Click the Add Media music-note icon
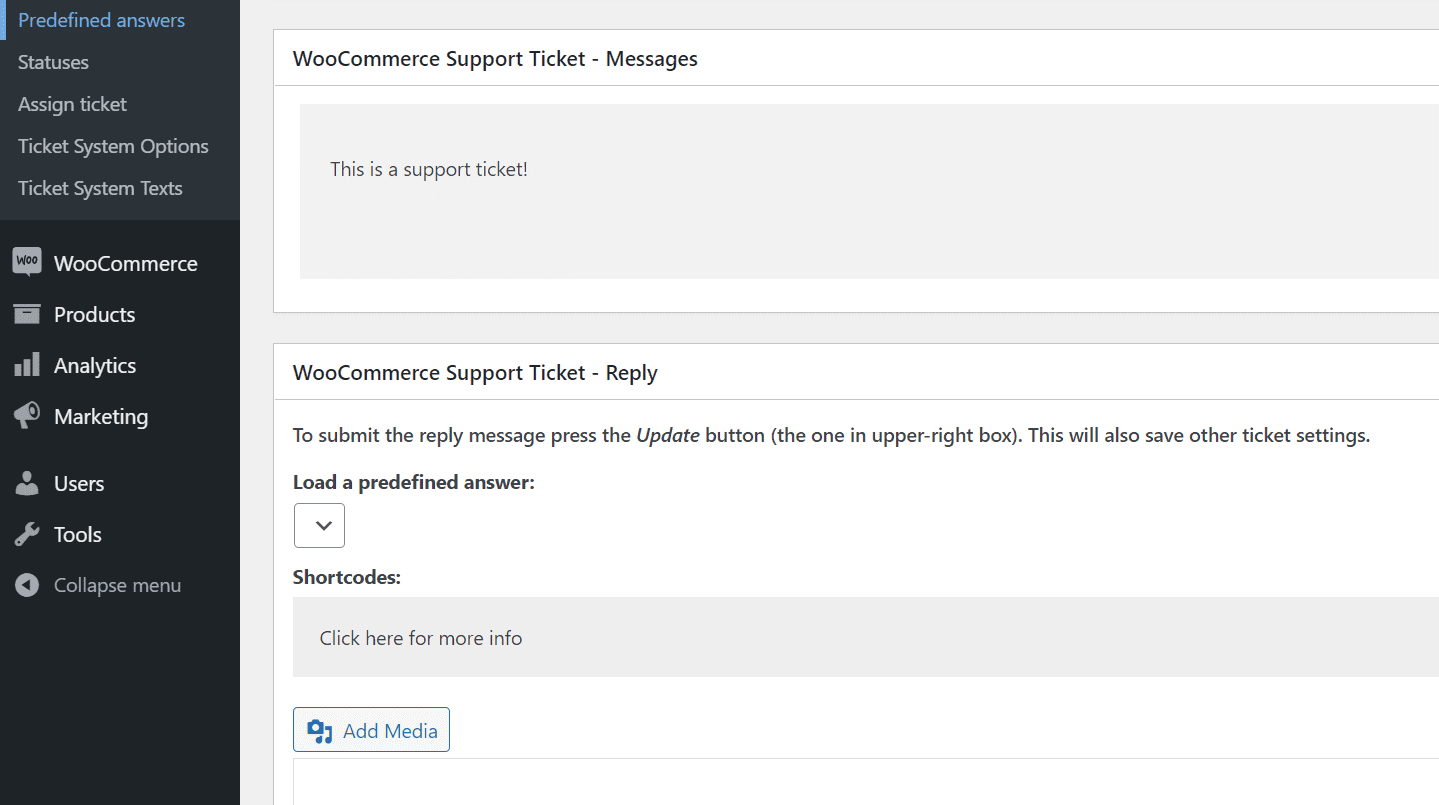The image size is (1439, 805). coord(320,729)
